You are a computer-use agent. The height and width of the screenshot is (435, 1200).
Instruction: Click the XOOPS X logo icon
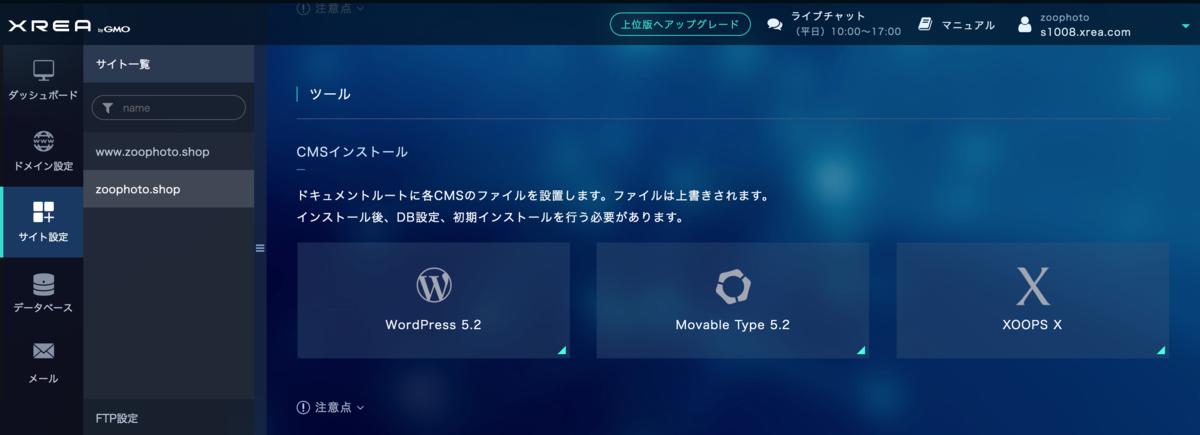point(1032,286)
